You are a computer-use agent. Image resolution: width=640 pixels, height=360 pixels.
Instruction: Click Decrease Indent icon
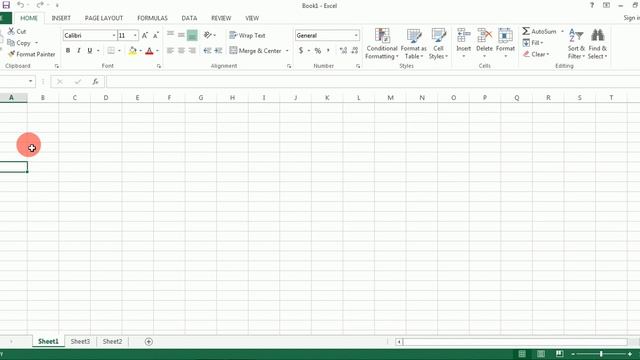207,51
